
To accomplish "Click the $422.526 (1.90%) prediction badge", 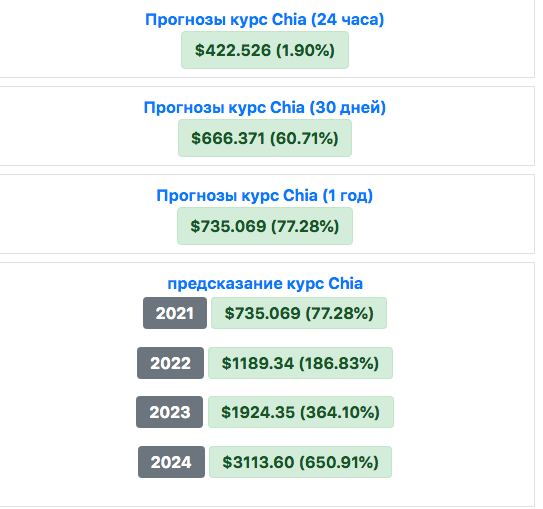I will pyautogui.click(x=265, y=50).
